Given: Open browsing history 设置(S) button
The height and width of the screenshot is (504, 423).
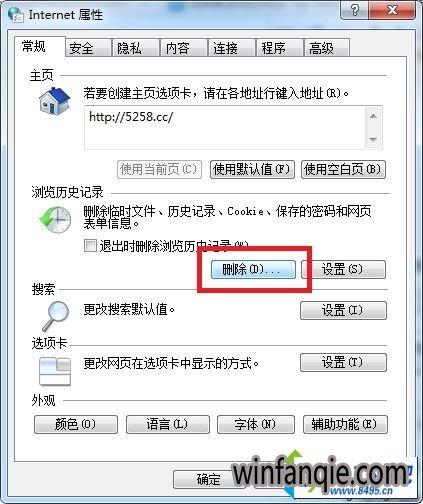Looking at the screenshot, I should pyautogui.click(x=343, y=269).
